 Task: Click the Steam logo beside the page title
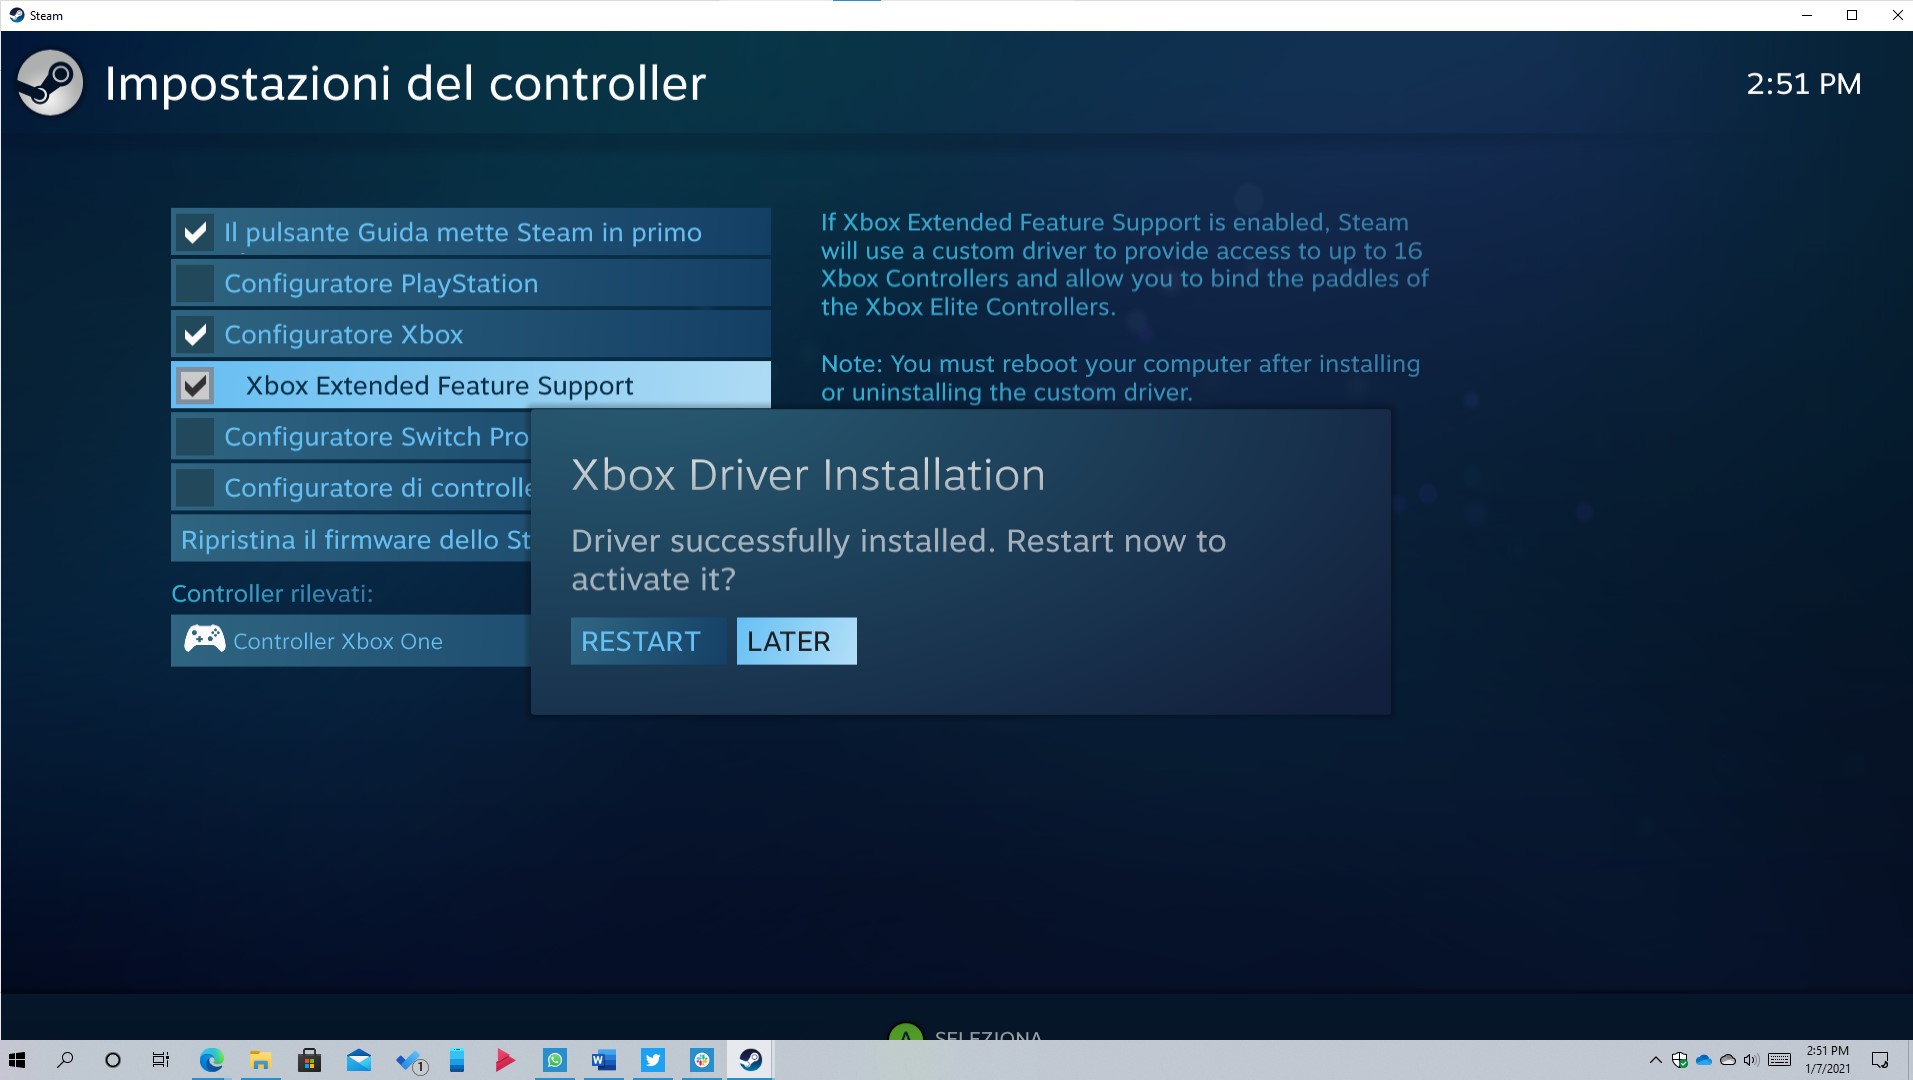click(50, 84)
